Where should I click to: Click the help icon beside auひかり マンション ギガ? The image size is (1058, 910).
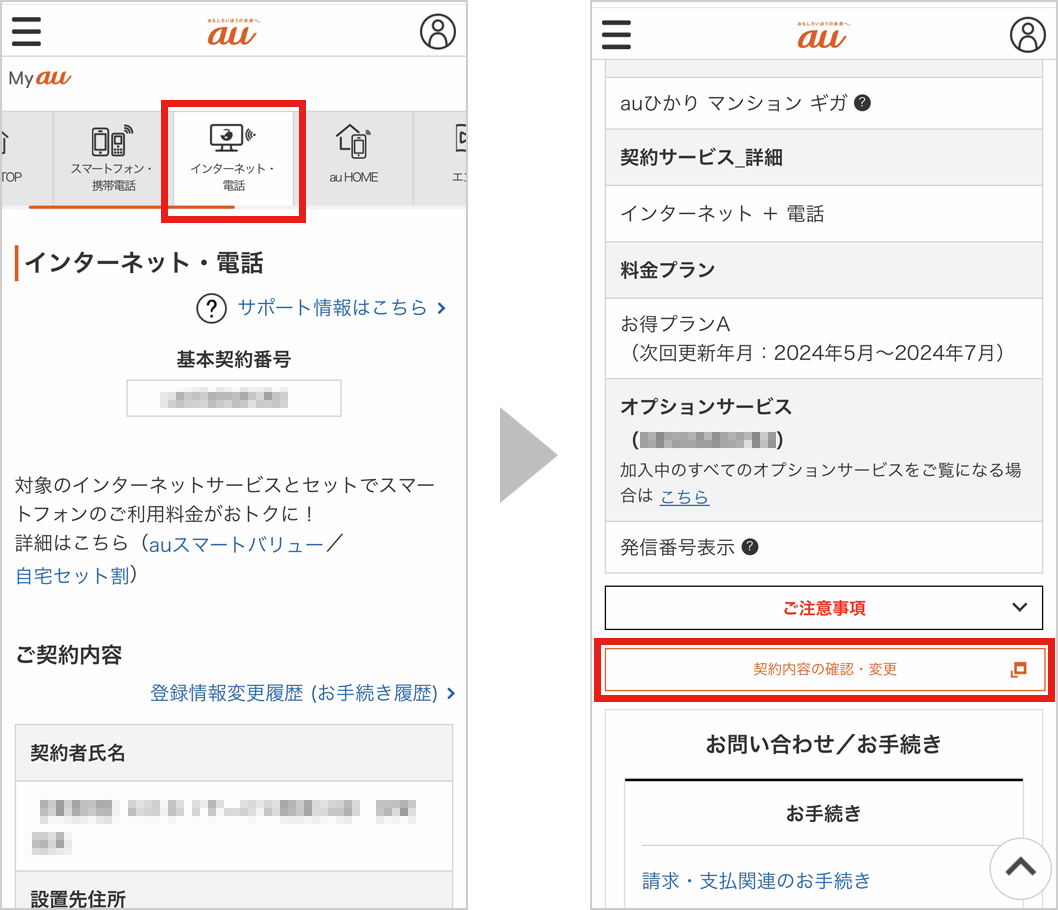[864, 102]
